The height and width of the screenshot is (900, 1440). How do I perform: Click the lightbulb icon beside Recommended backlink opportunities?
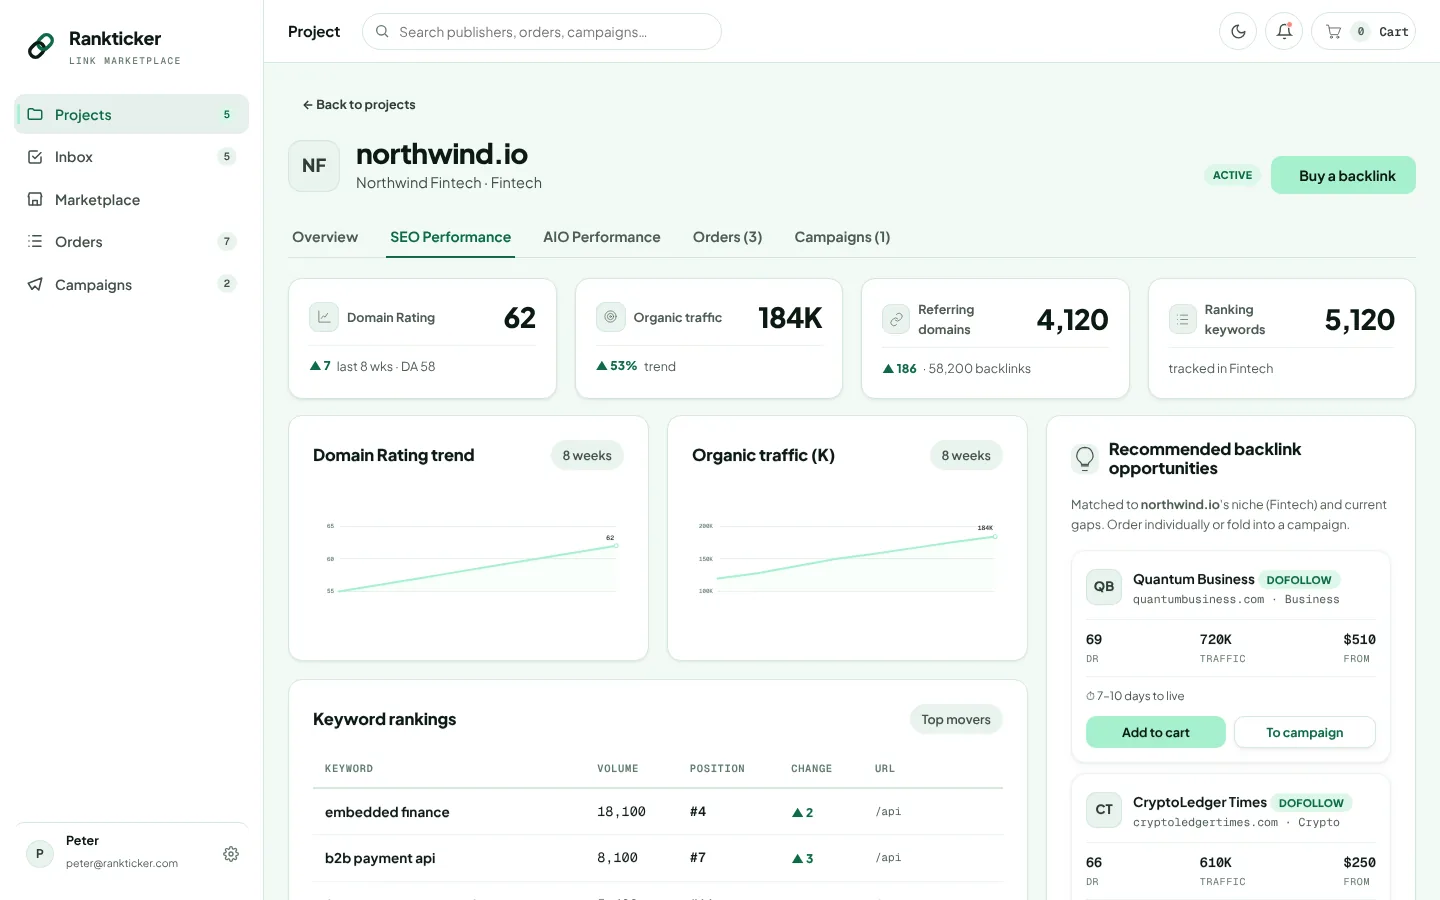1085,458
